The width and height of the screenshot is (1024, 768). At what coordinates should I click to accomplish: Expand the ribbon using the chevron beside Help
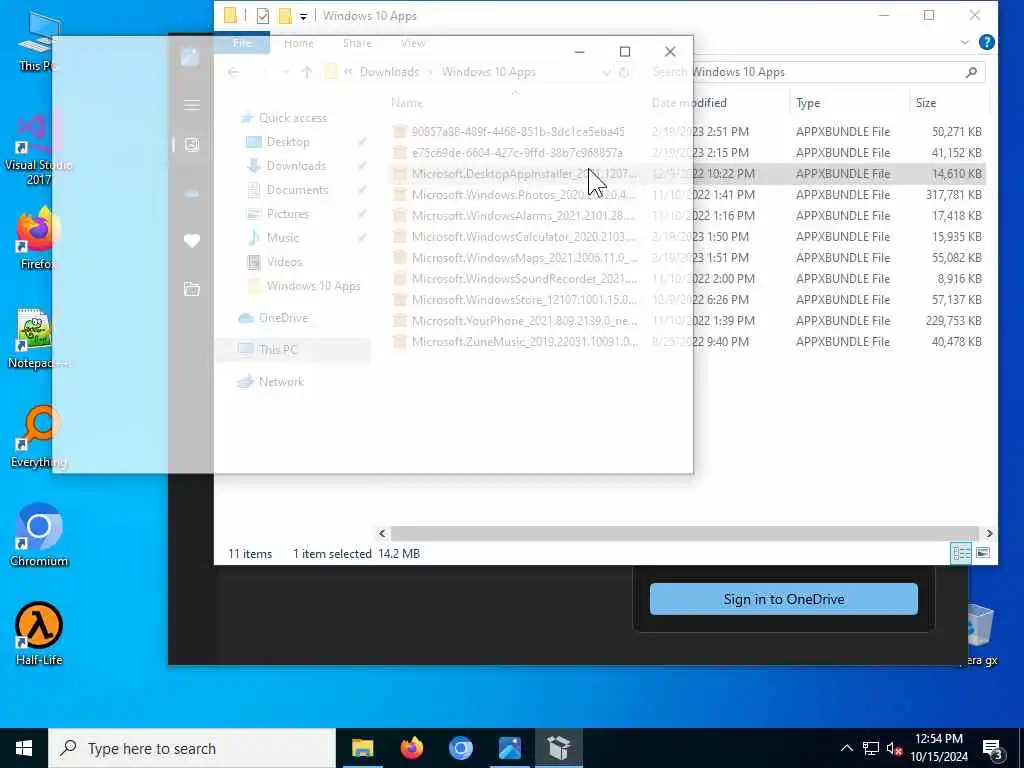click(x=965, y=42)
